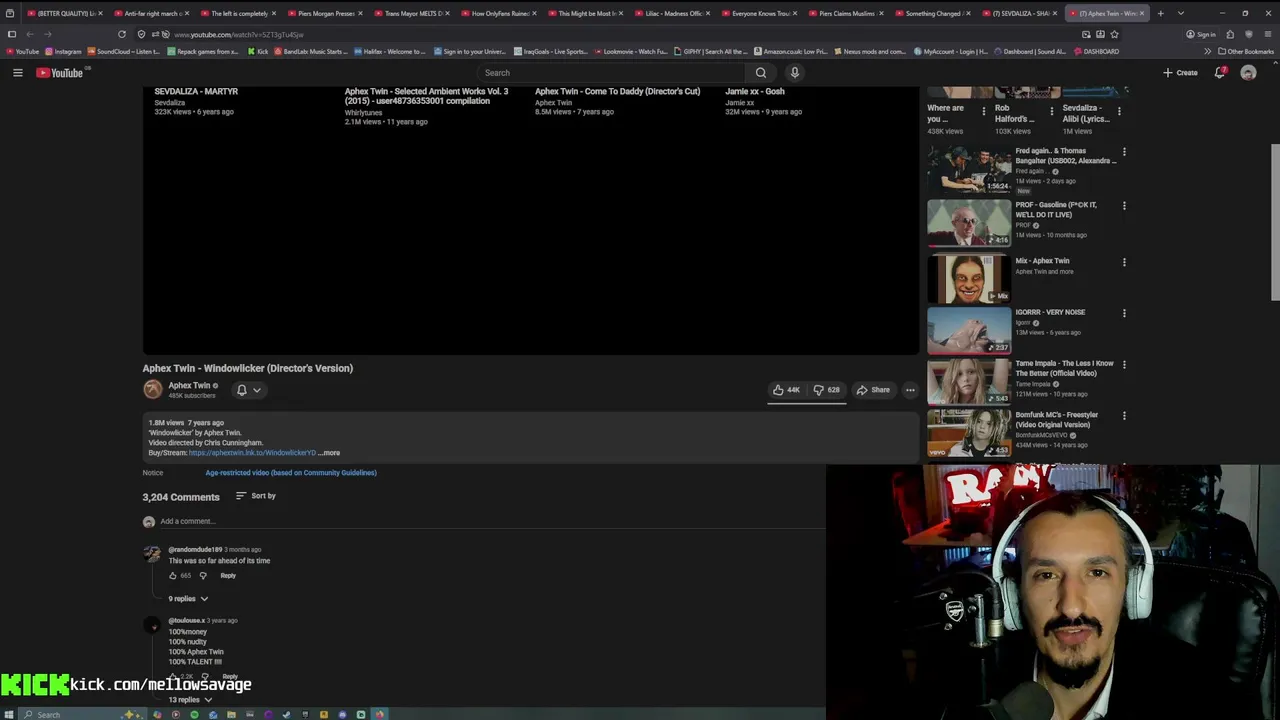The image size is (1280, 720).
Task: Open the Kick bookmark
Action: pos(258,51)
